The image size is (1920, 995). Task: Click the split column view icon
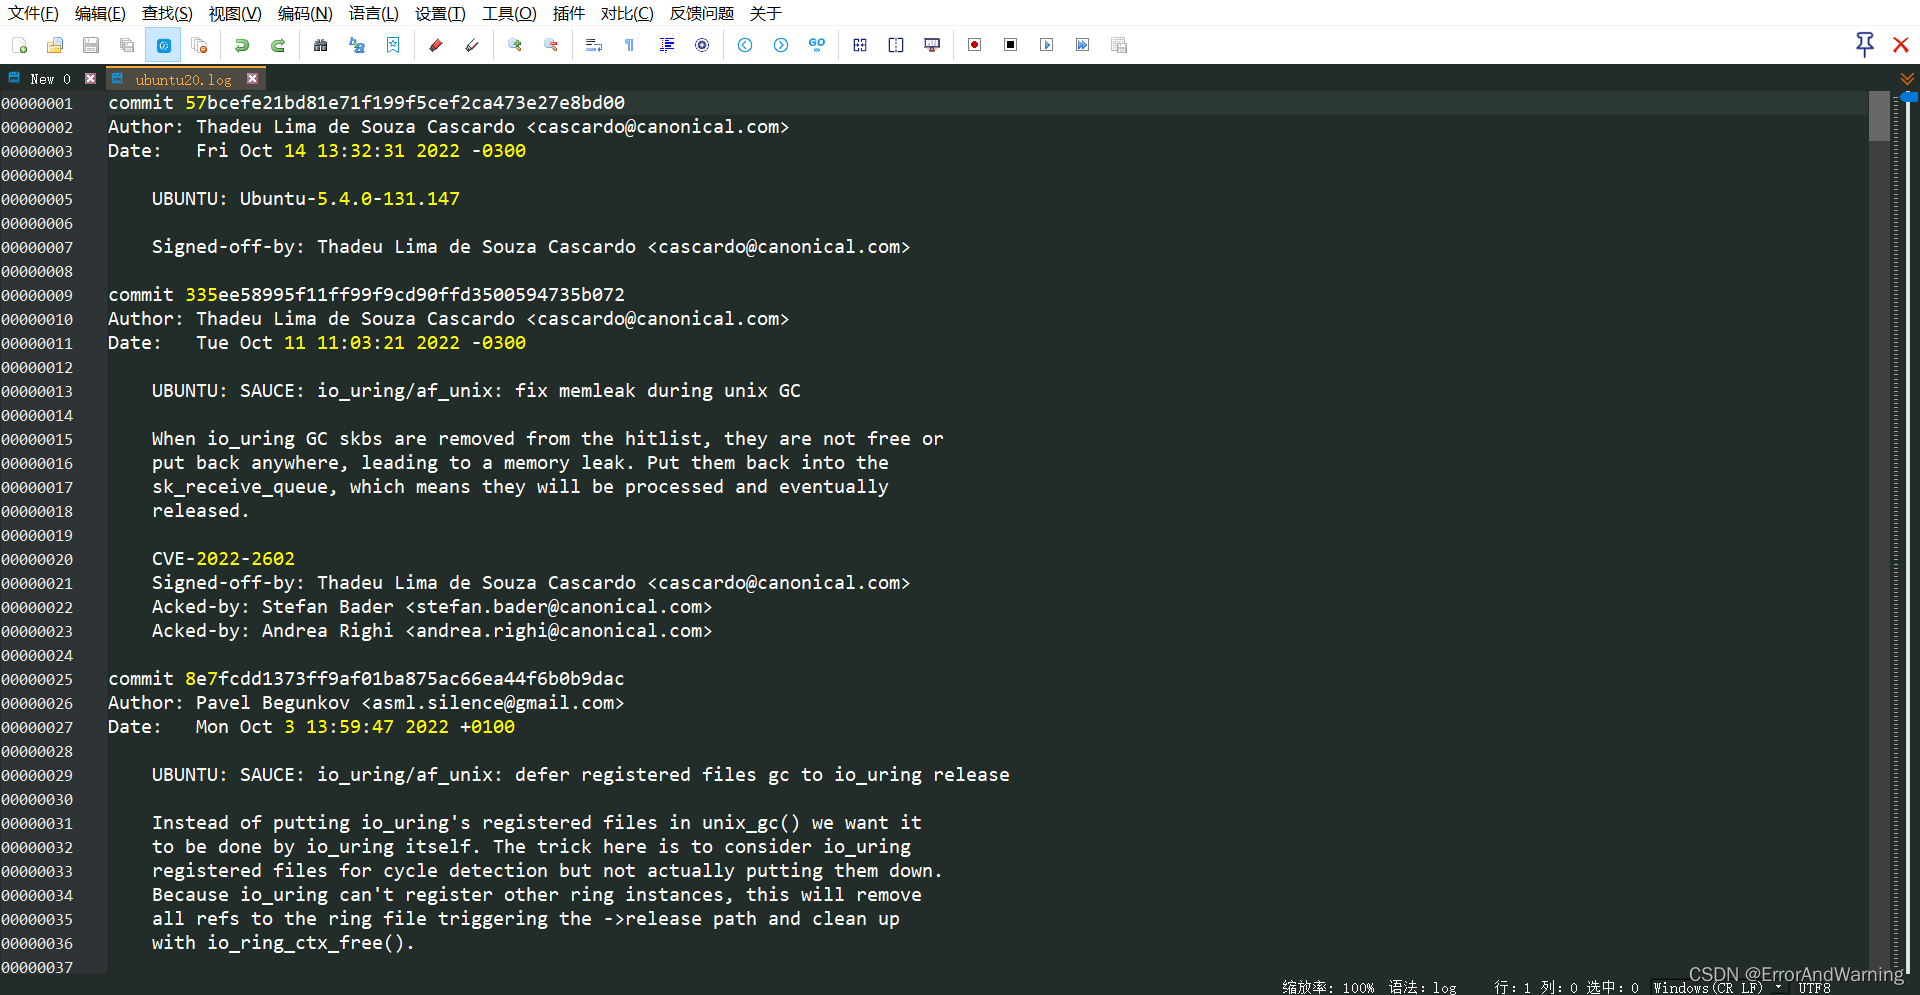click(x=896, y=45)
